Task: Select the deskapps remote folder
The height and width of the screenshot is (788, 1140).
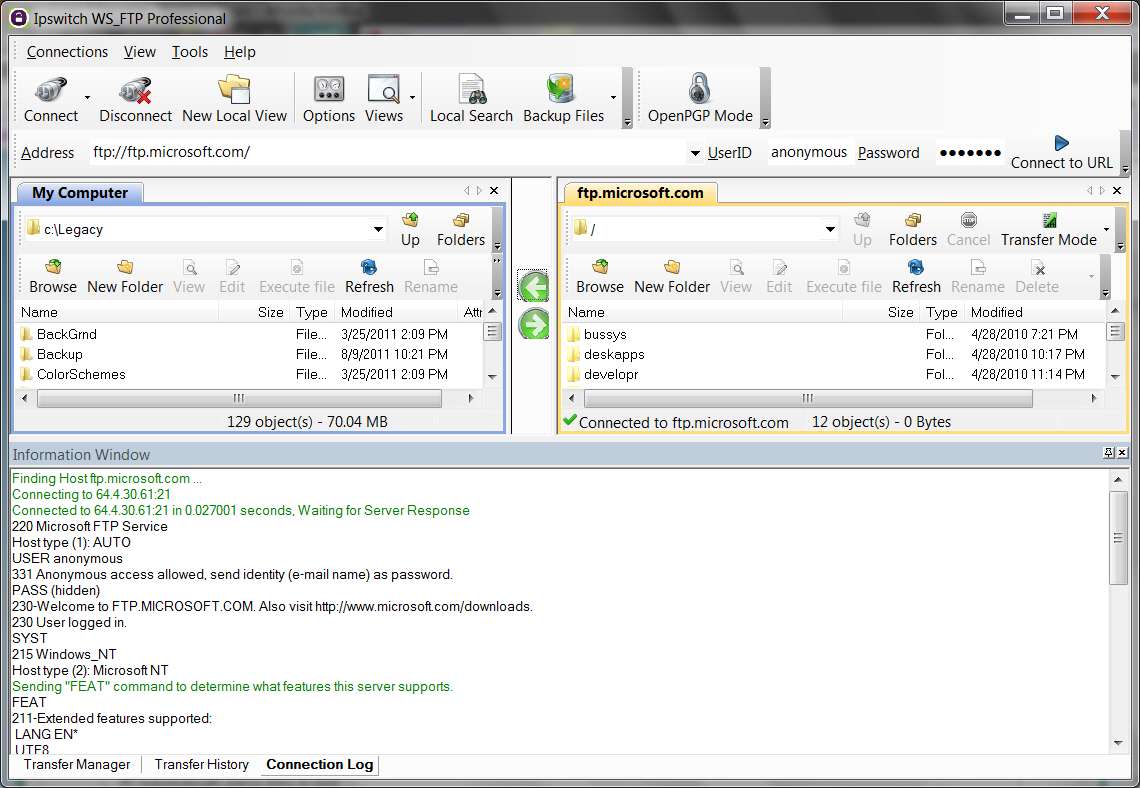Action: [835, 355]
